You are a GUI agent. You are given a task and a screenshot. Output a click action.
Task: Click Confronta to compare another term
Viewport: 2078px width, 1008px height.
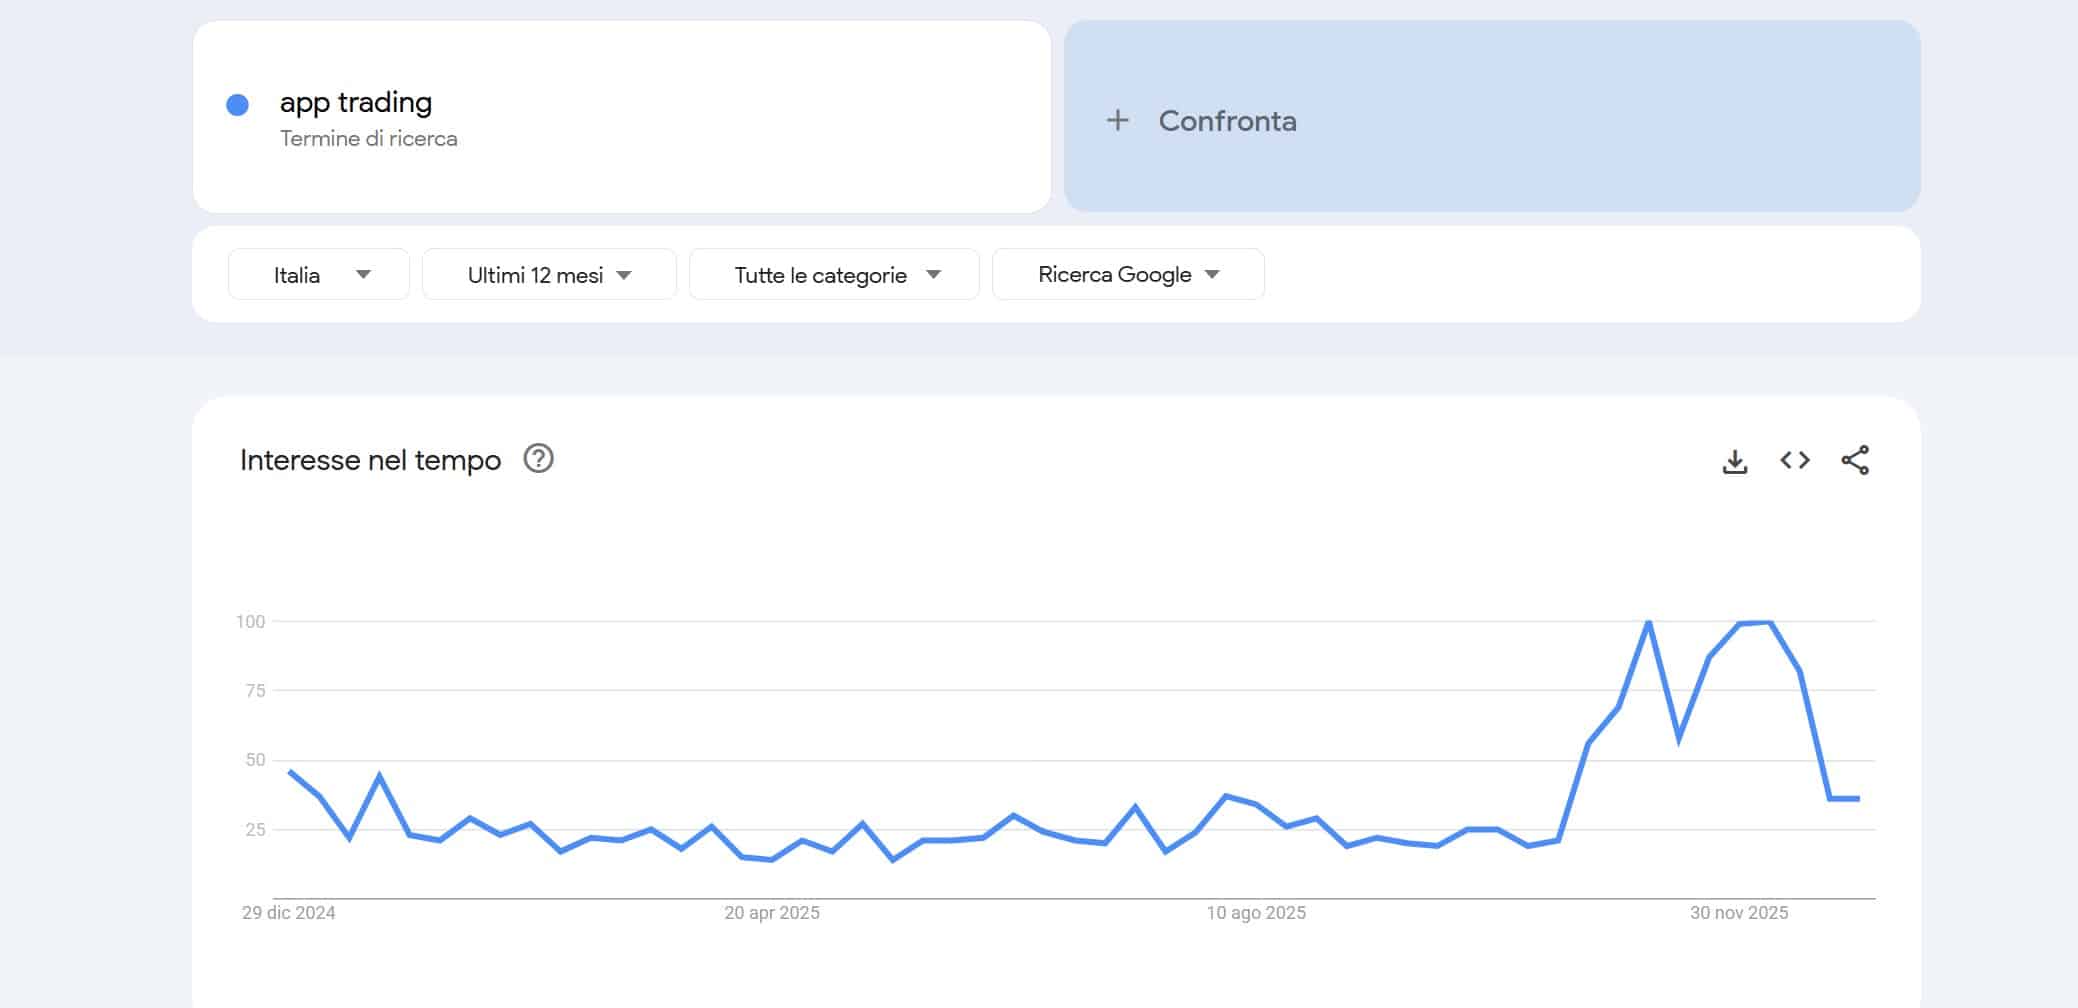pos(1227,120)
